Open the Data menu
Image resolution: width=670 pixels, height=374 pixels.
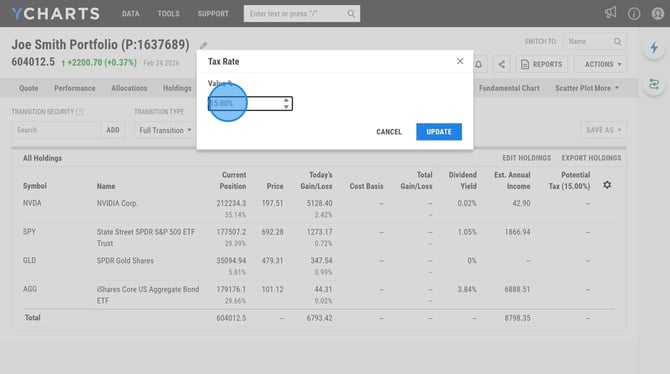click(x=130, y=14)
